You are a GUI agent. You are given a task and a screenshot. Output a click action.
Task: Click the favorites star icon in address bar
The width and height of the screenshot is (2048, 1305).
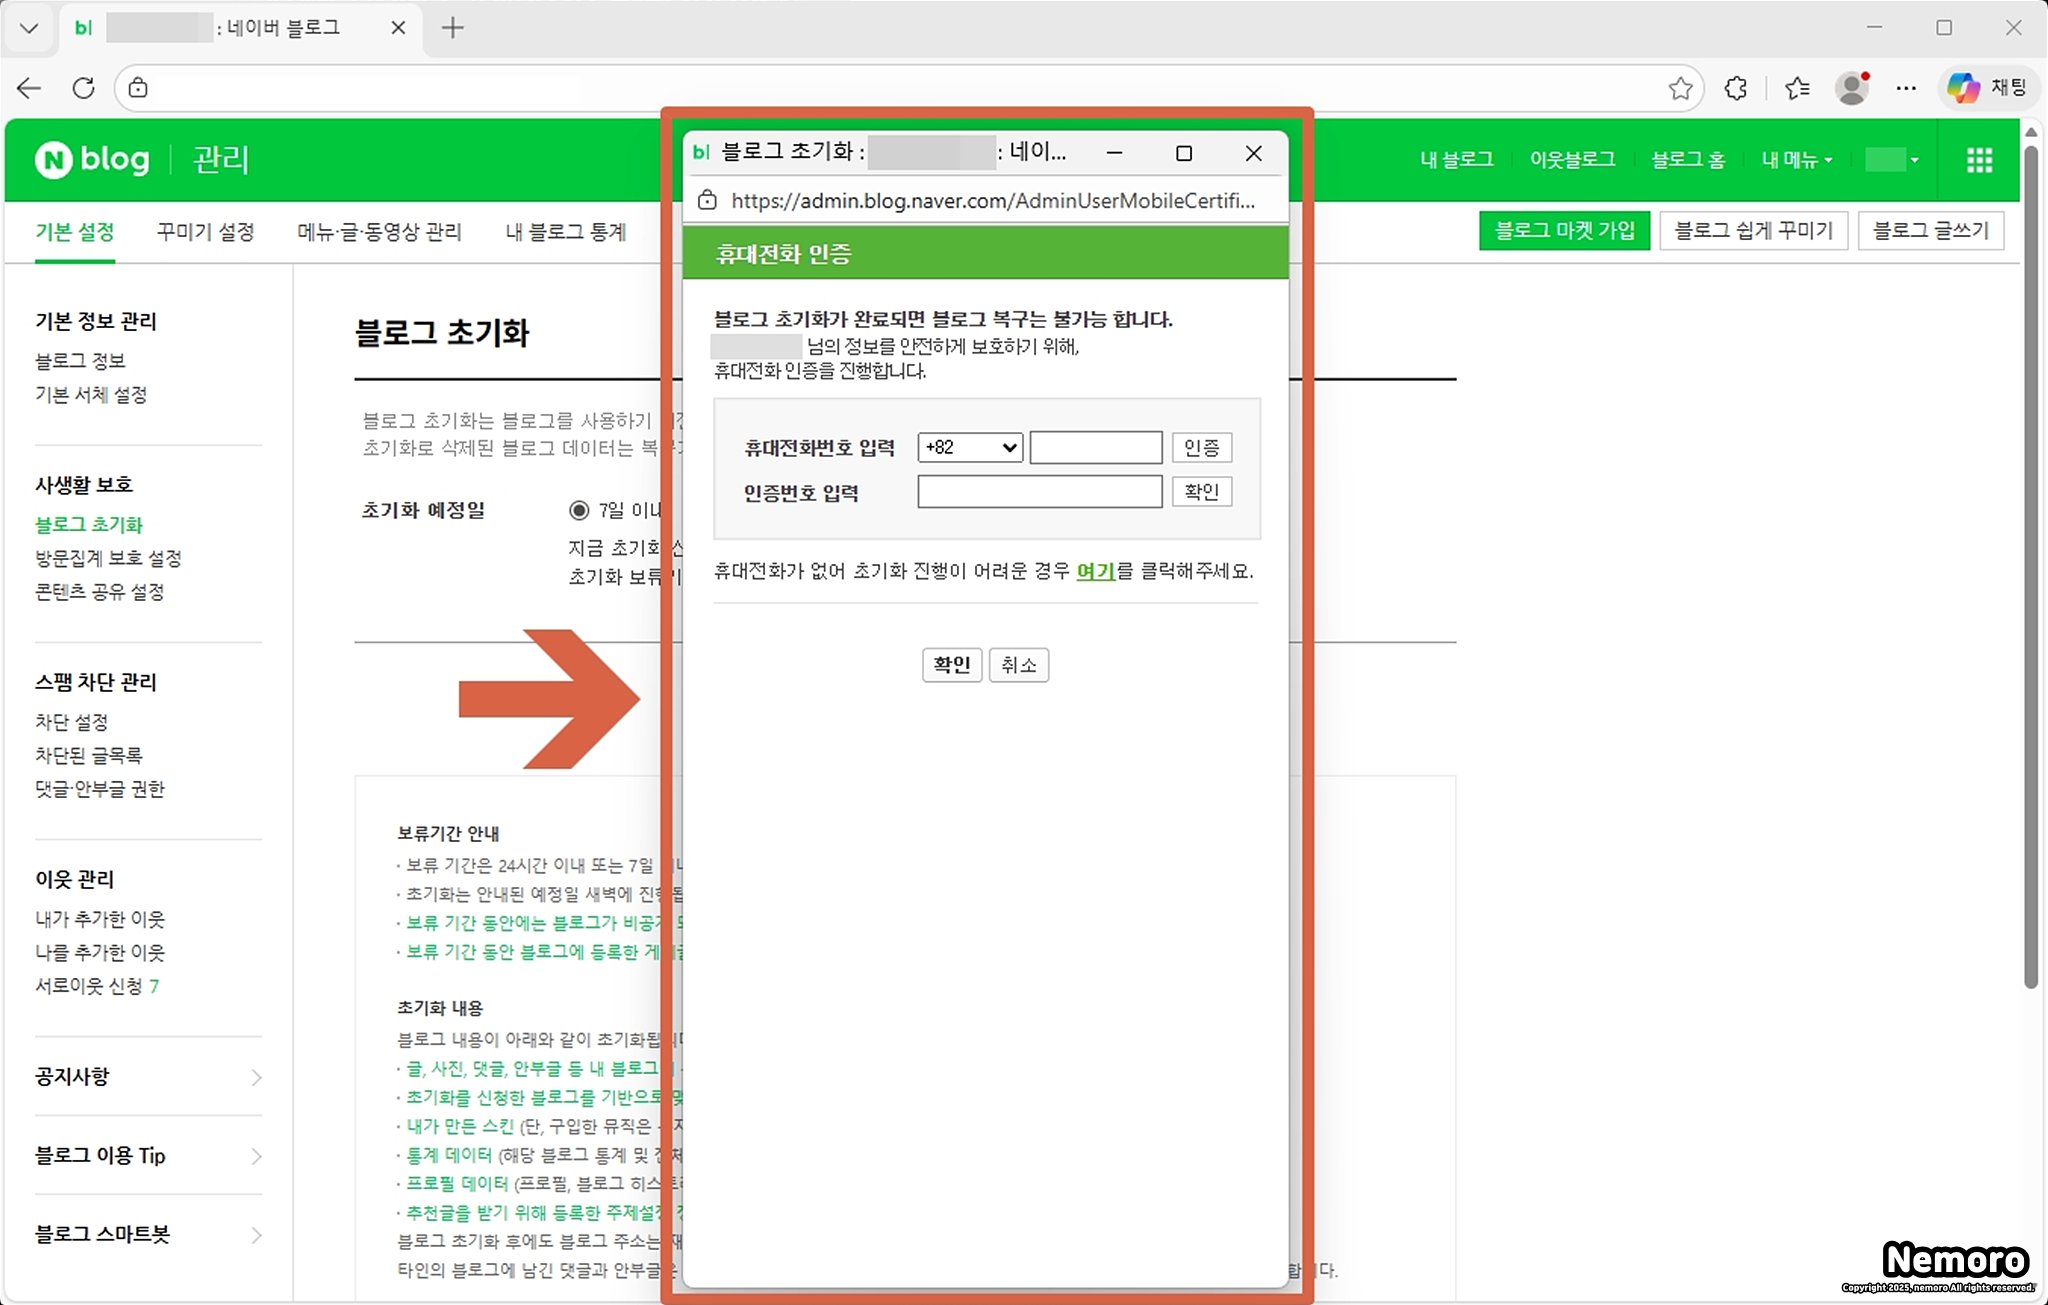point(1680,88)
